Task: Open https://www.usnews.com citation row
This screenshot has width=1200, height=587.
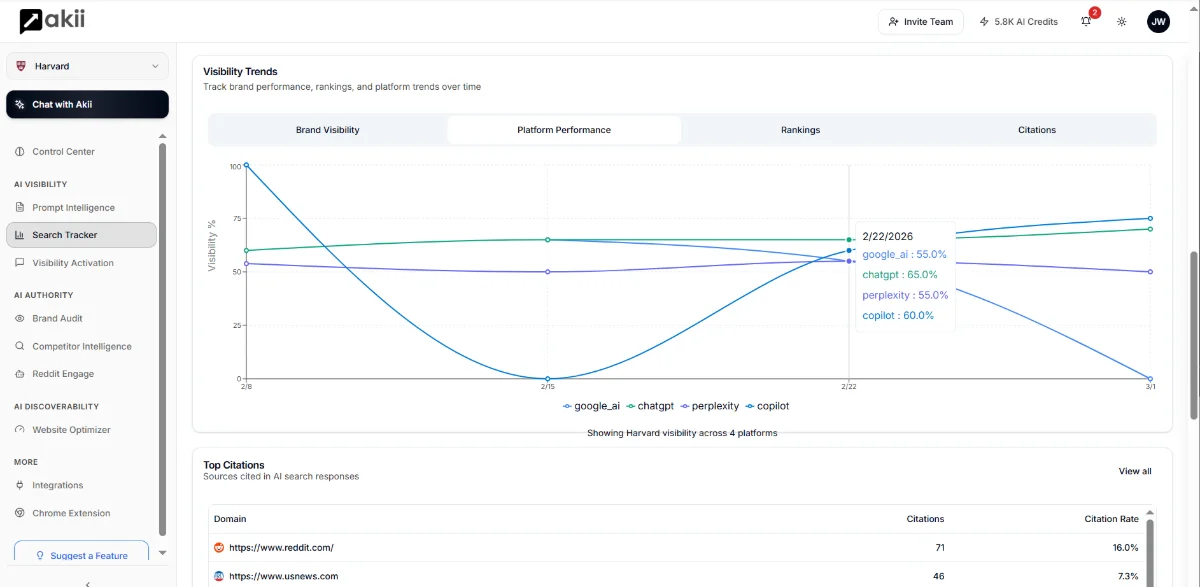Action: pos(675,576)
